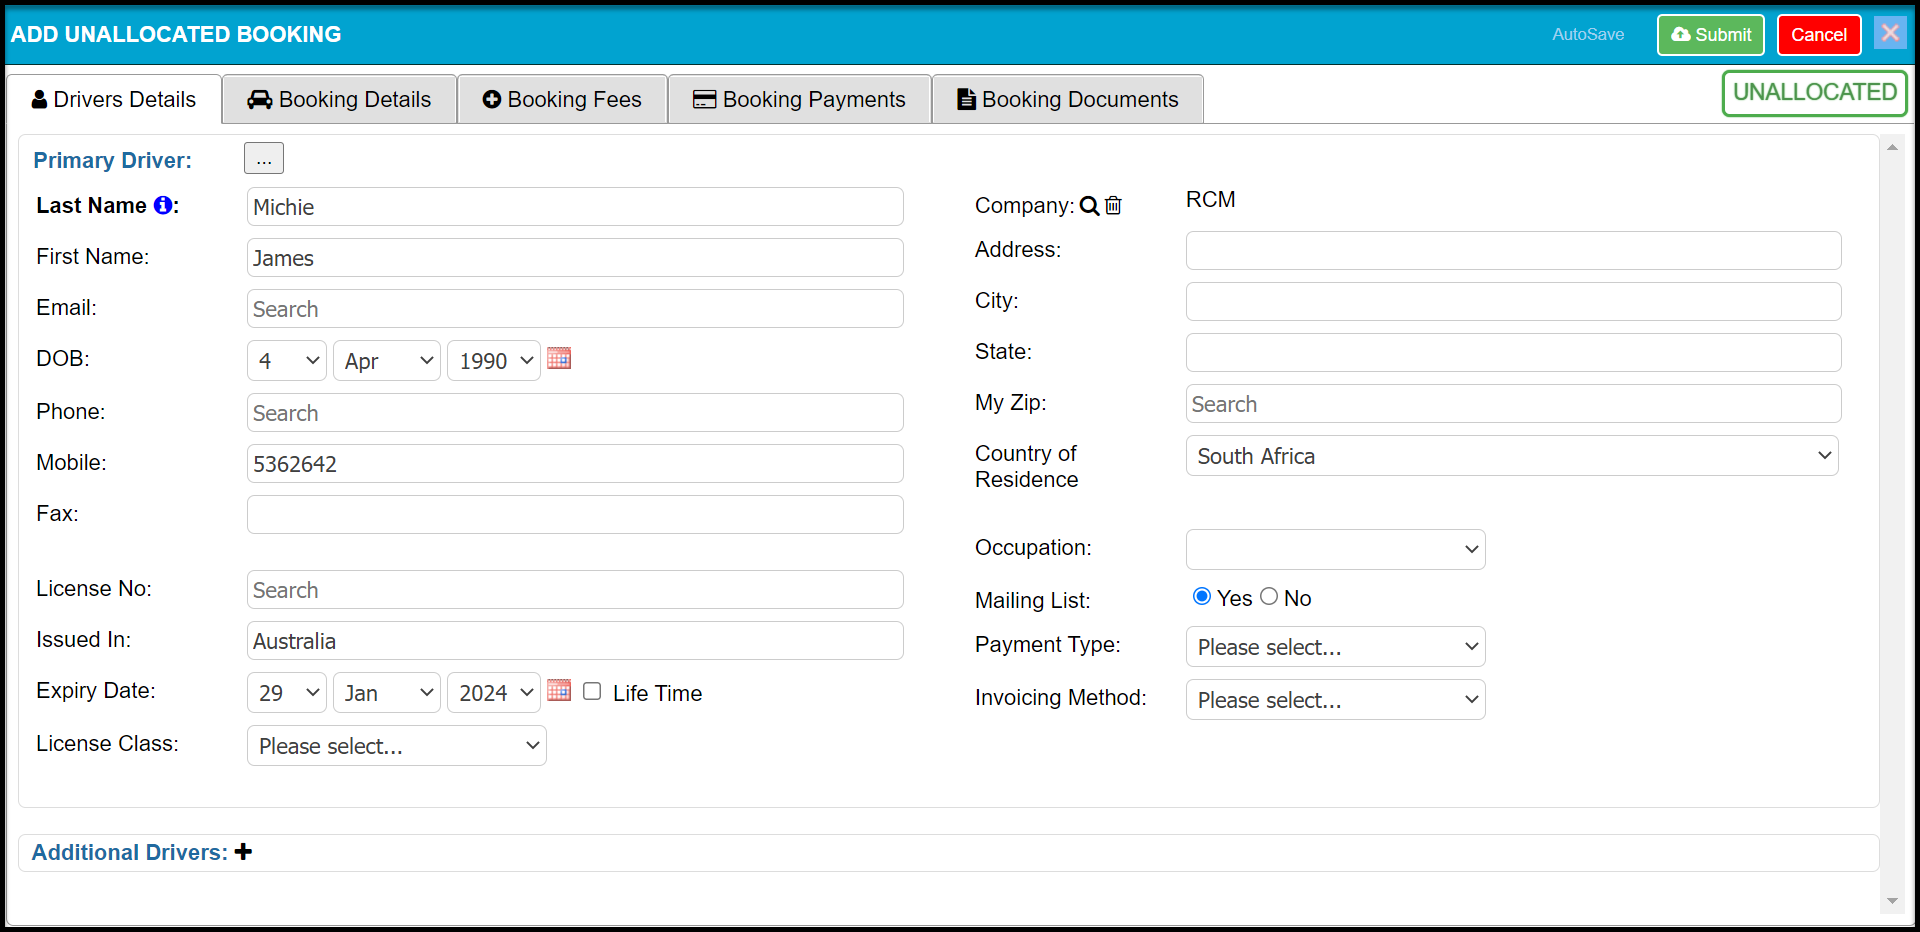Click the Company search magnifier icon
This screenshot has height=932, width=1920.
1089,206
